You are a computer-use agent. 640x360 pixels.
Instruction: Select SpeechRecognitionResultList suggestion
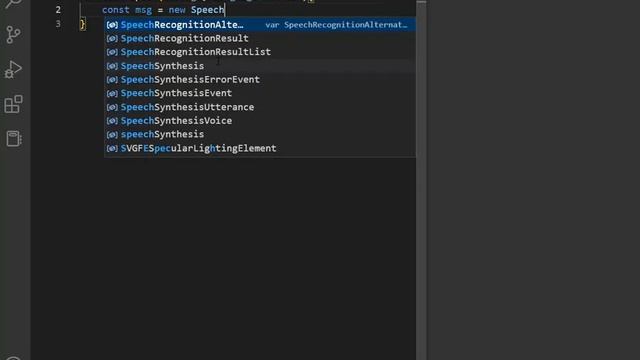pos(260,52)
